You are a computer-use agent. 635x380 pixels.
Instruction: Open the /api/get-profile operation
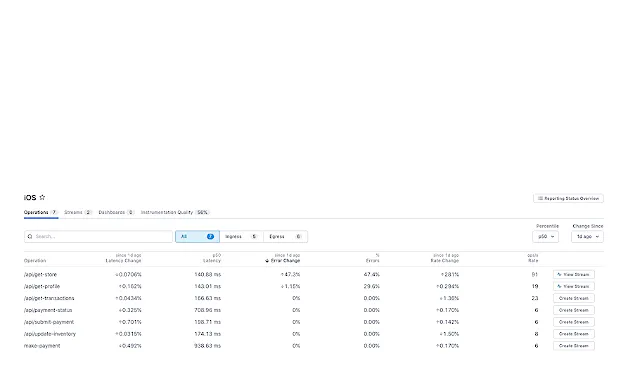click(42, 286)
